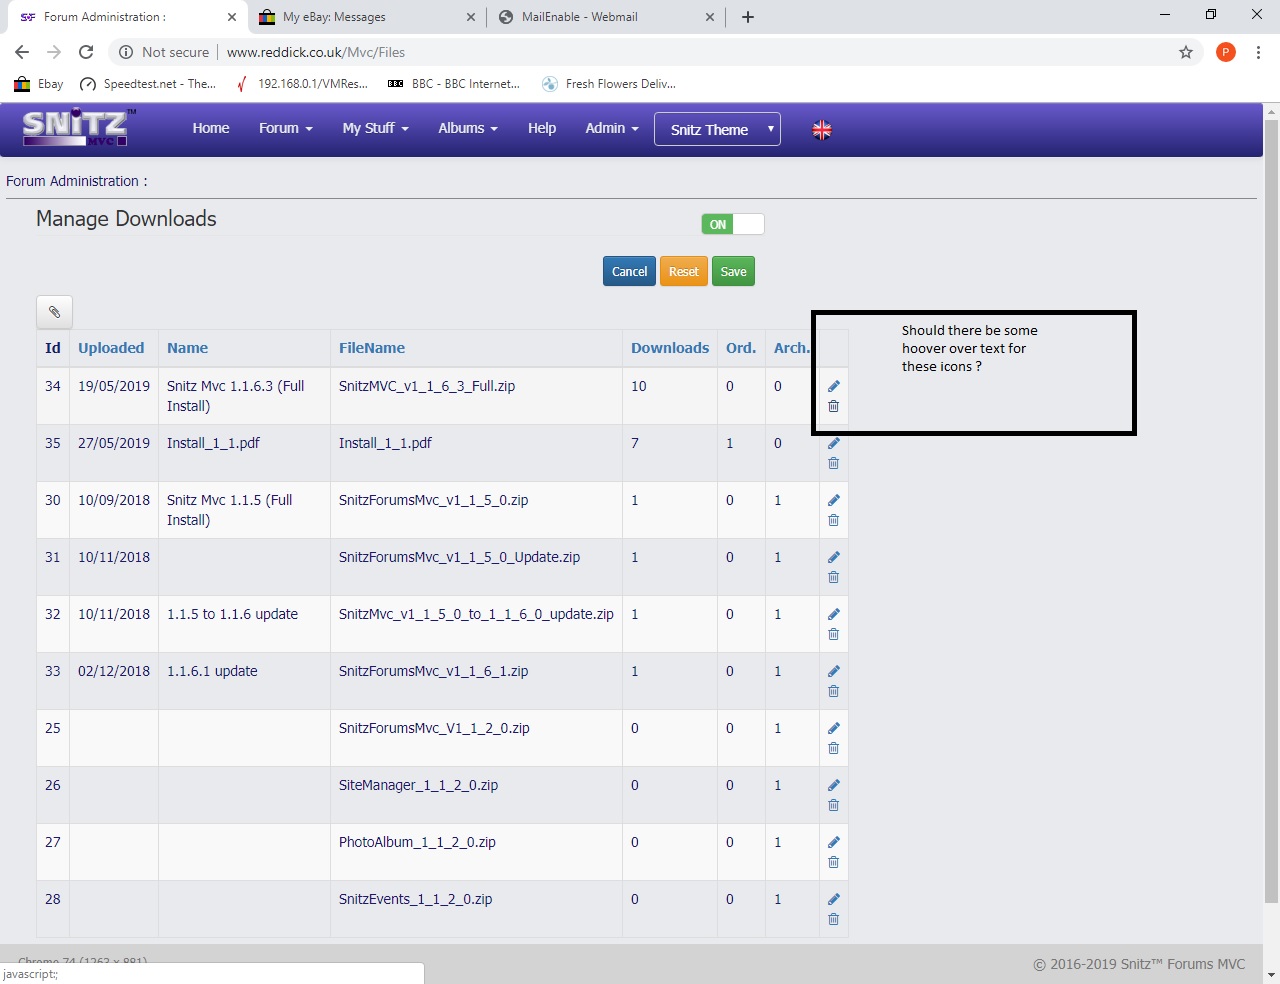
Task: Expand the Forum navigation menu
Action: (x=285, y=128)
